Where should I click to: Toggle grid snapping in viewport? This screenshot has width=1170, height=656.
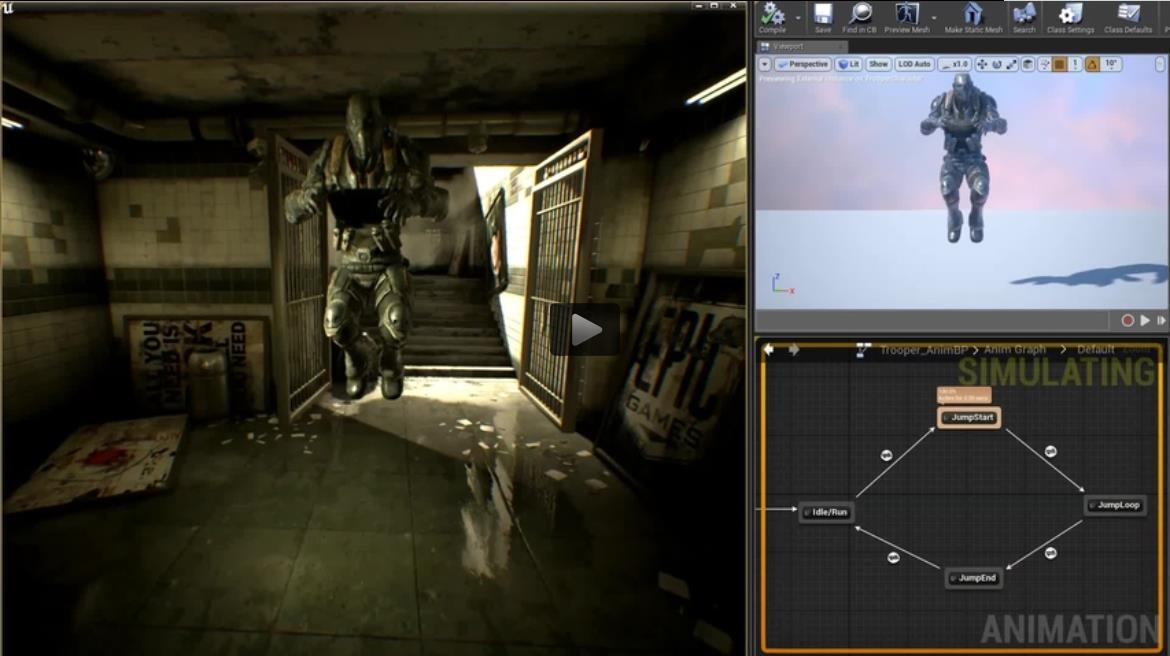(x=1060, y=65)
